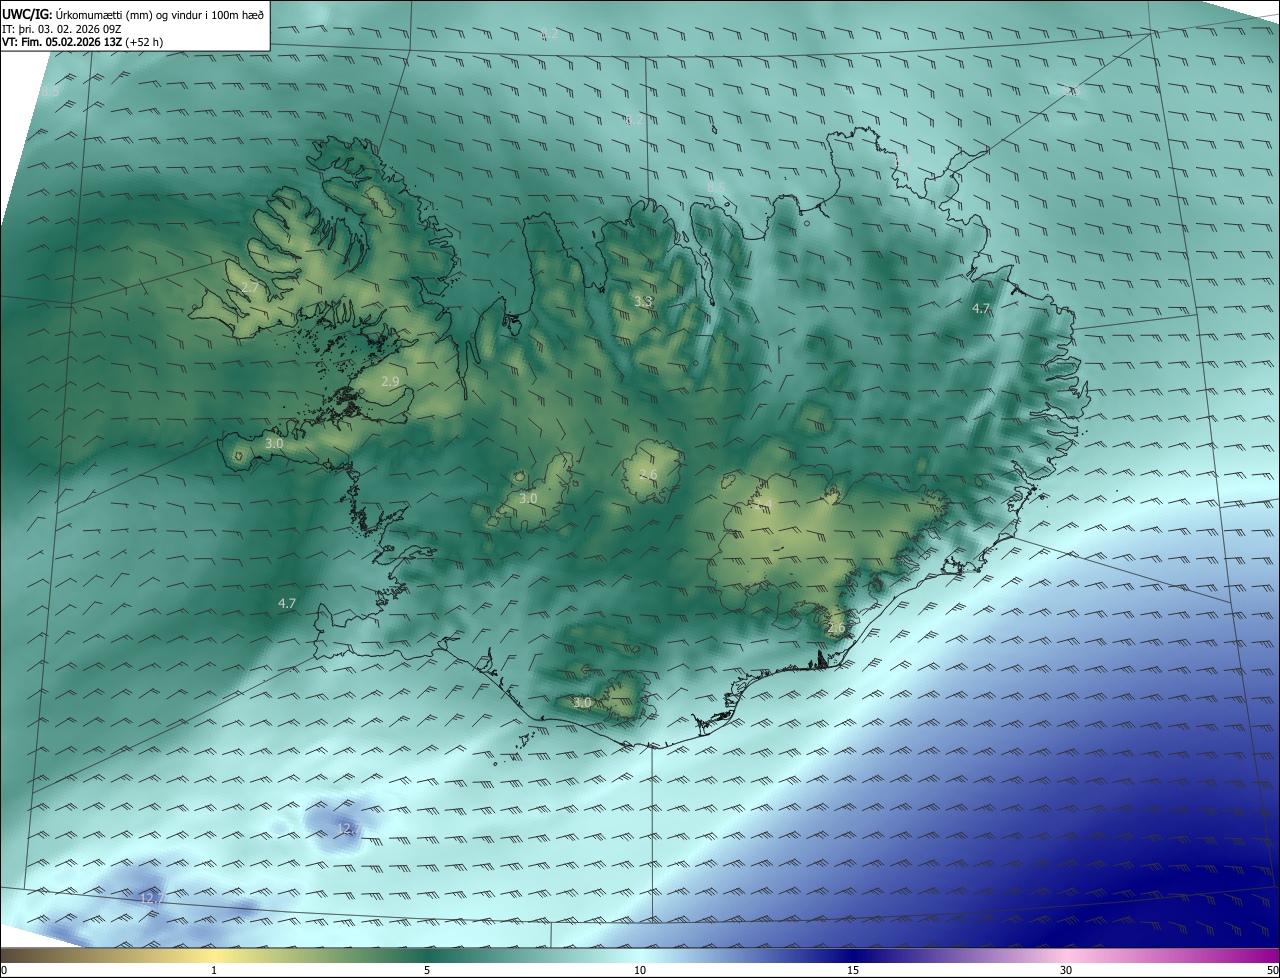Click the 4.7 value in northeast Iceland

click(x=981, y=309)
